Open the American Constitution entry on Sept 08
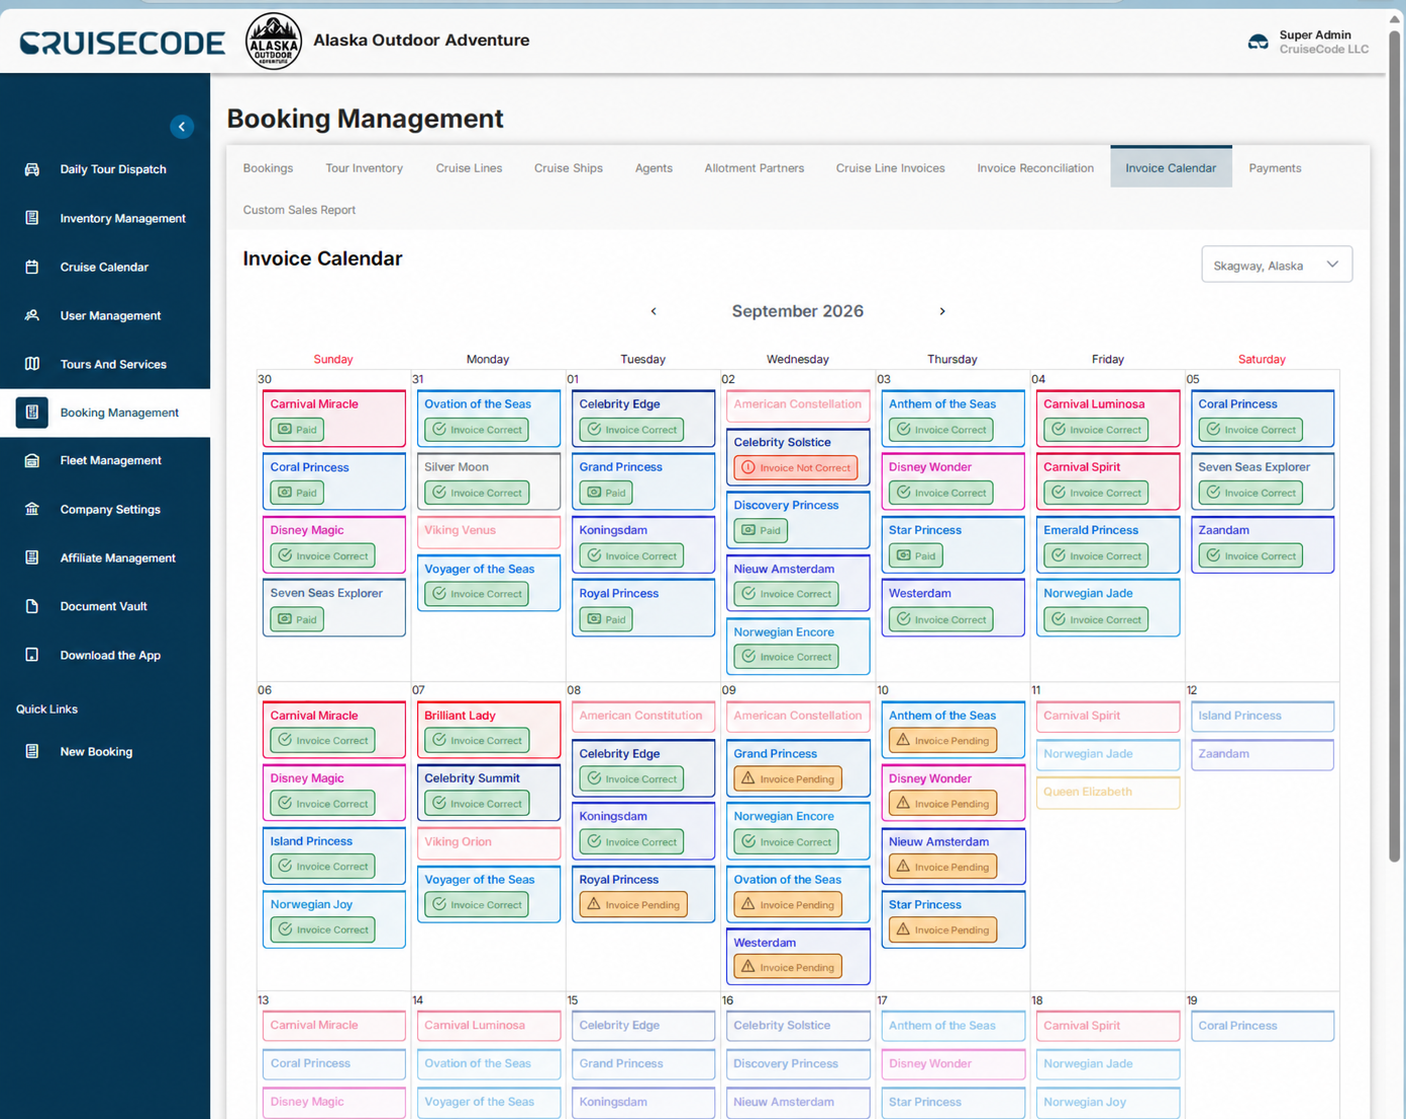 point(643,716)
